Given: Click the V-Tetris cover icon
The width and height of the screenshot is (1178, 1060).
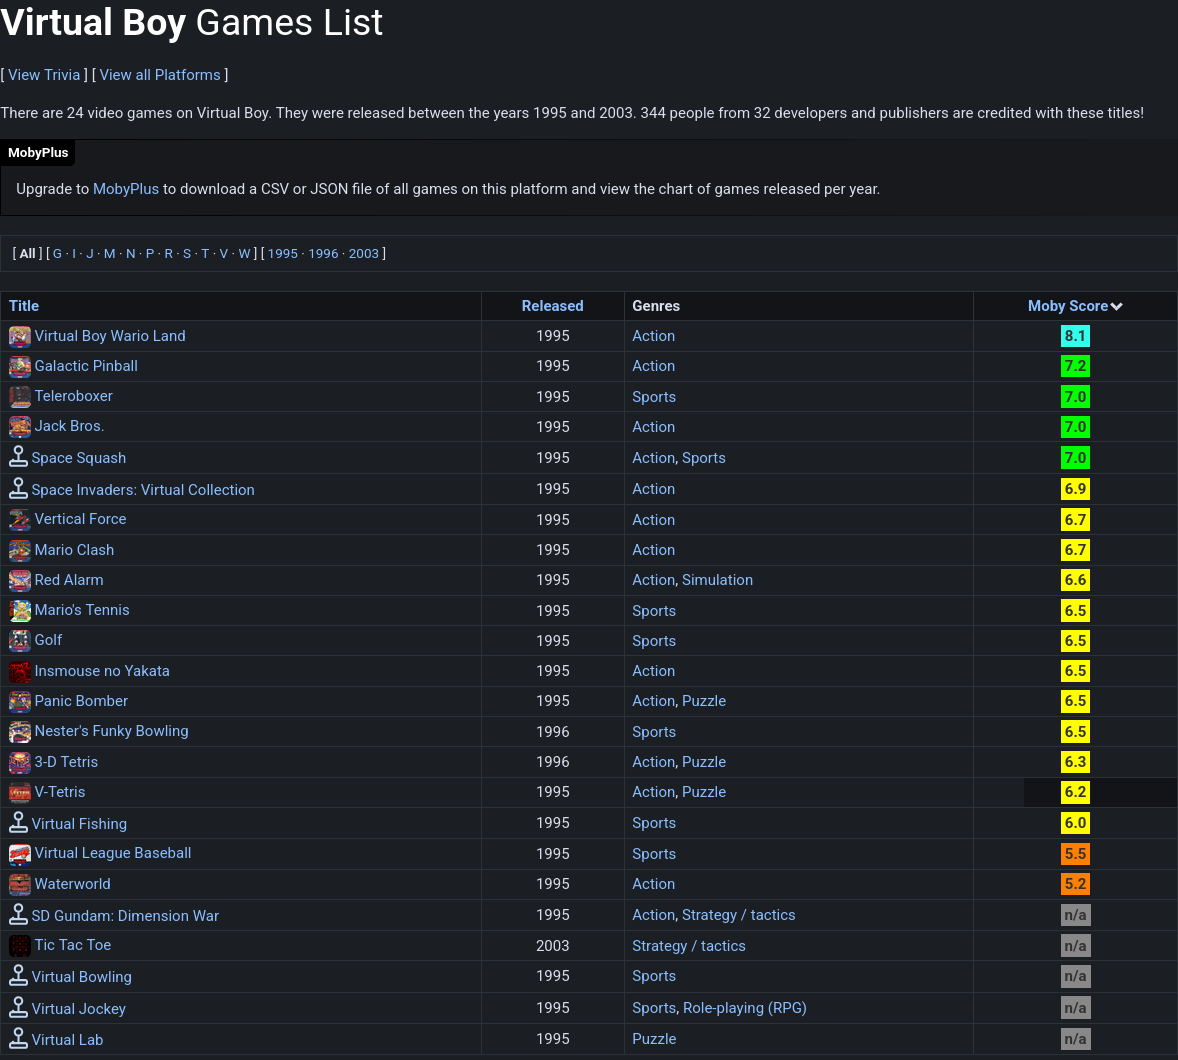Looking at the screenshot, I should (20, 792).
